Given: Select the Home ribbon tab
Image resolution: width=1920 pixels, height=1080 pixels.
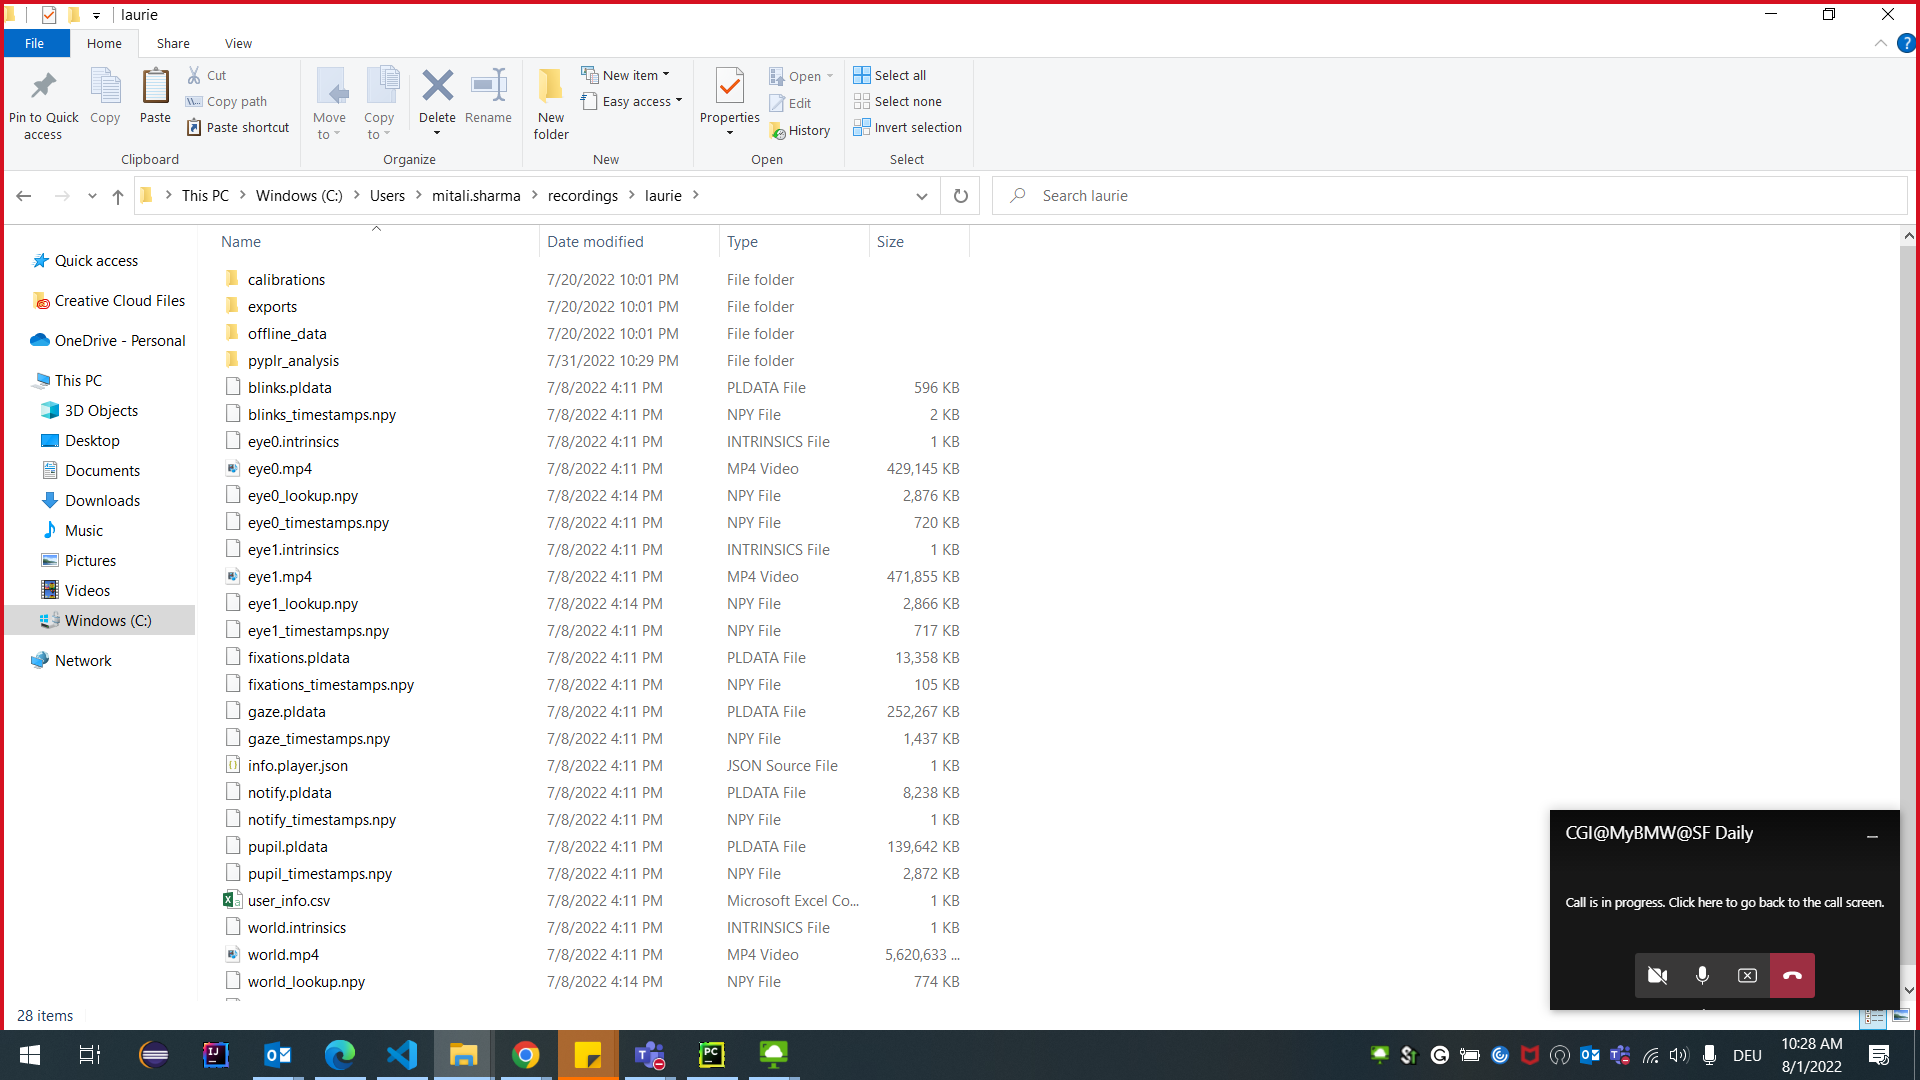Looking at the screenshot, I should [x=104, y=43].
